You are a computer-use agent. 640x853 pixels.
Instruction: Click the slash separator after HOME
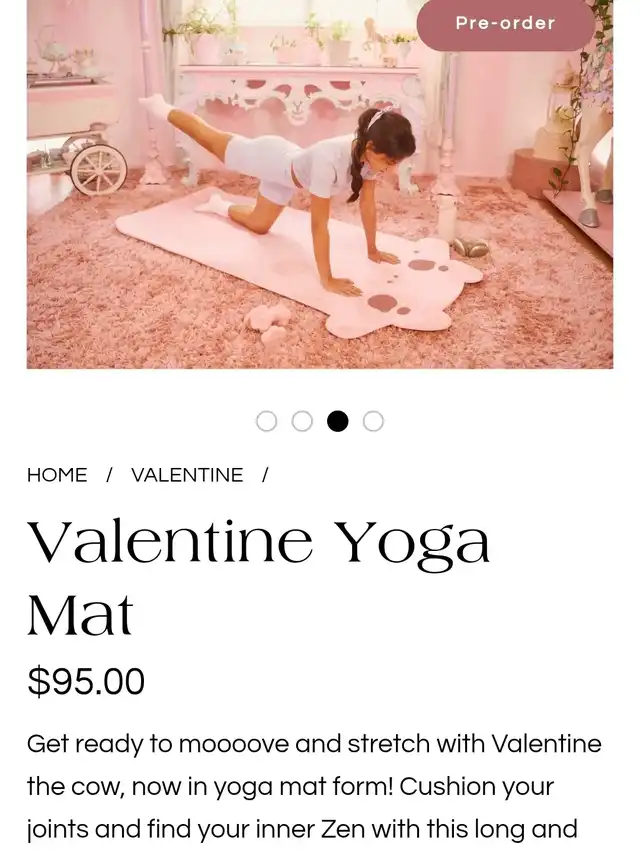[109, 475]
